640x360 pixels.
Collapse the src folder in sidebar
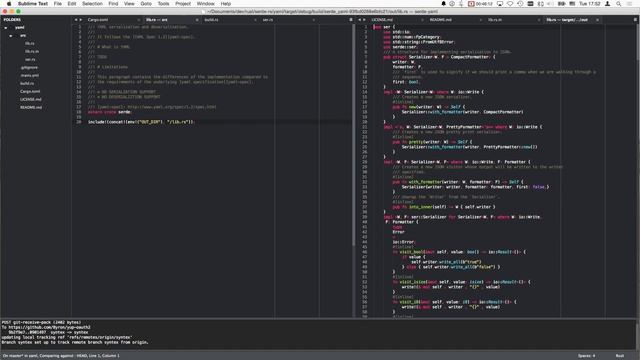pyautogui.click(x=11, y=36)
